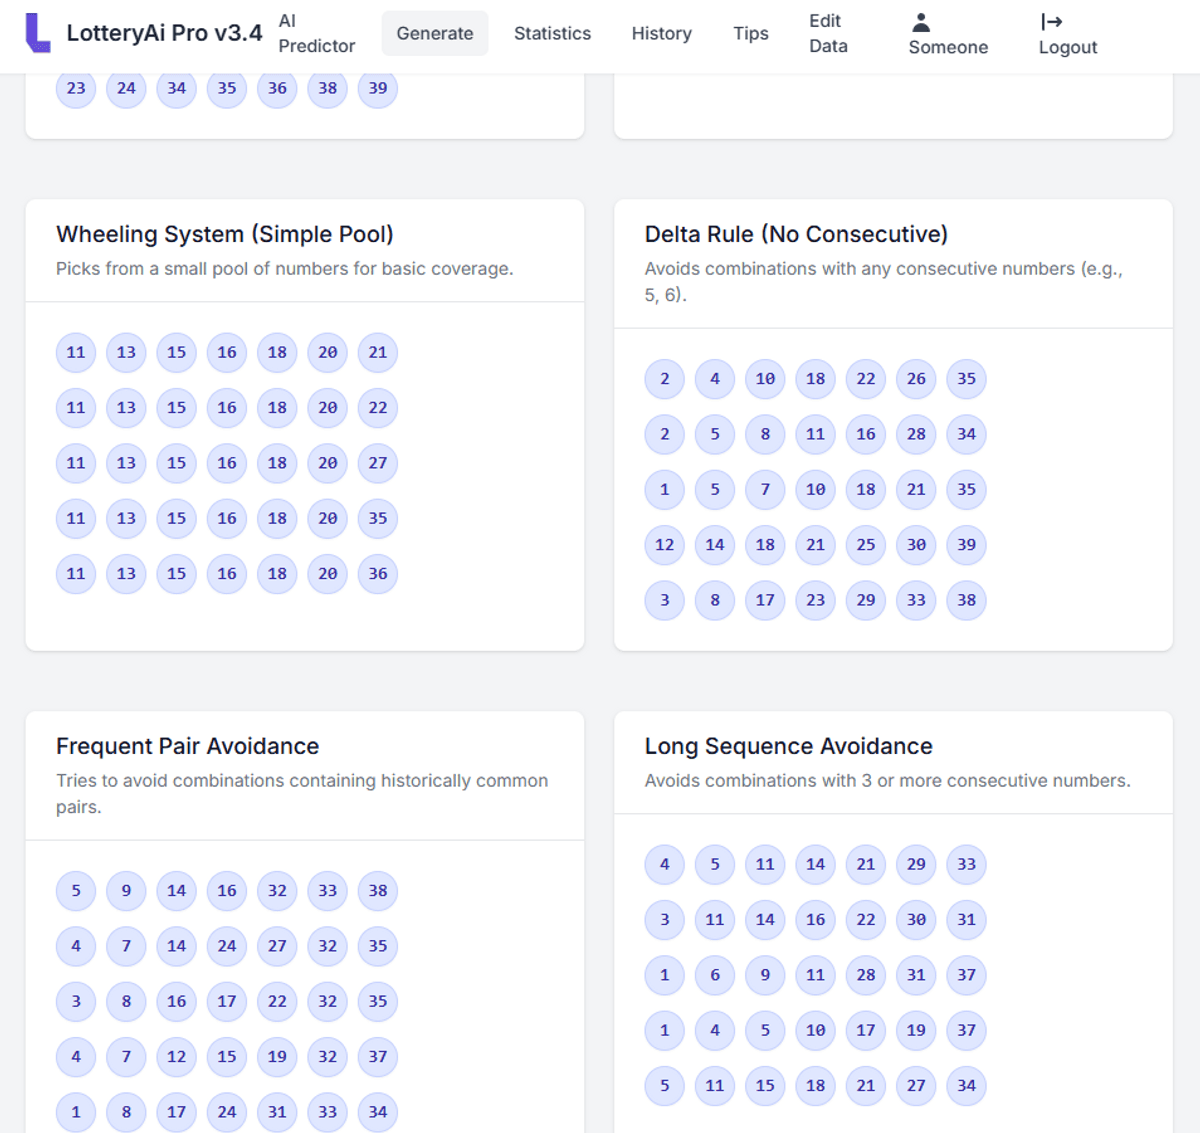Go to the Statistics page
1200x1133 pixels.
552,33
